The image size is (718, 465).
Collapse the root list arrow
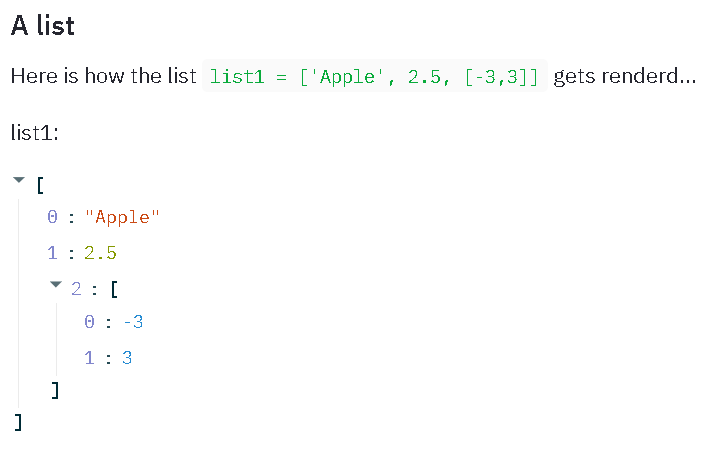tap(19, 182)
